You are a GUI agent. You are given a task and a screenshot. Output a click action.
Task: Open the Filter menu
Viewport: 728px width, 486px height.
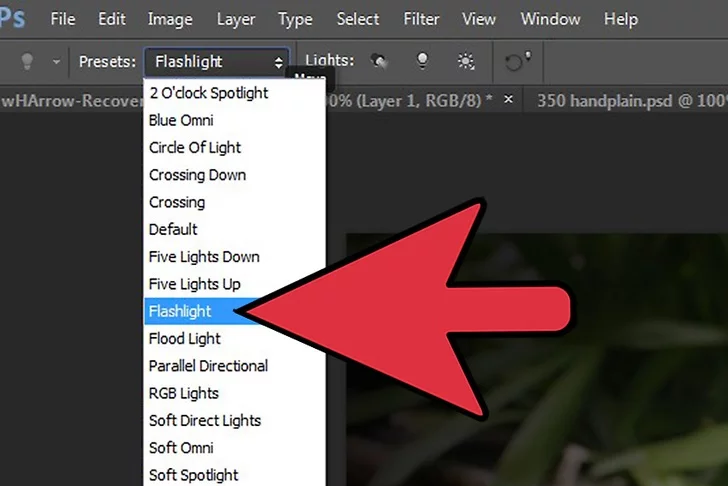(420, 19)
